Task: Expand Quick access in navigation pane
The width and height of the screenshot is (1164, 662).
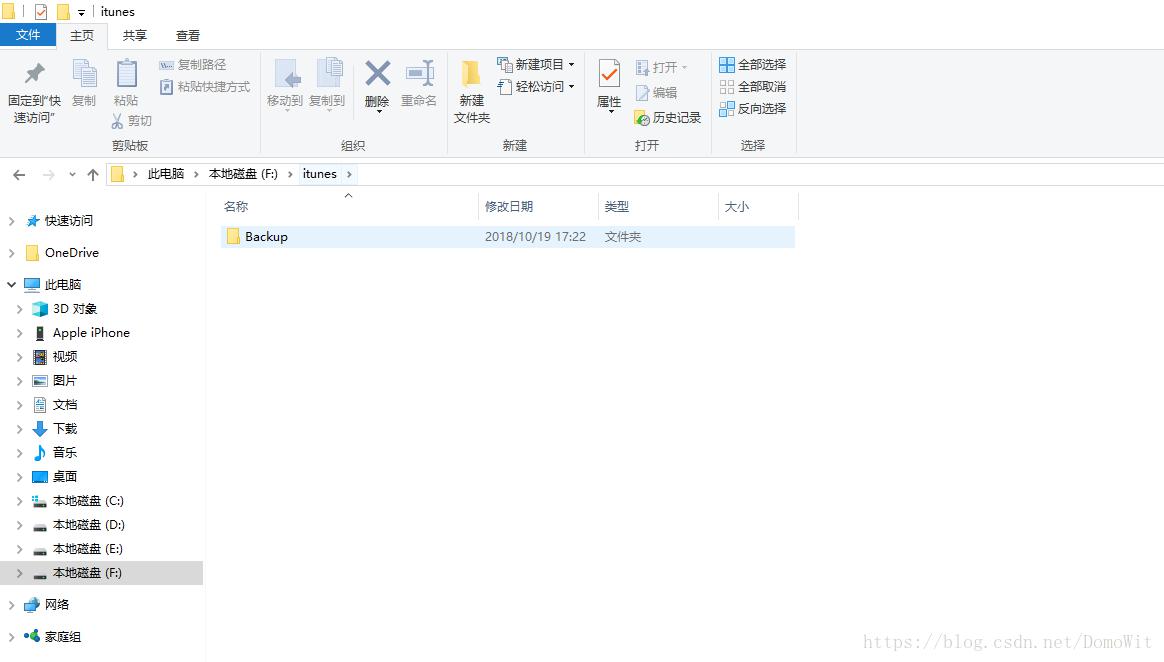Action: (11, 221)
